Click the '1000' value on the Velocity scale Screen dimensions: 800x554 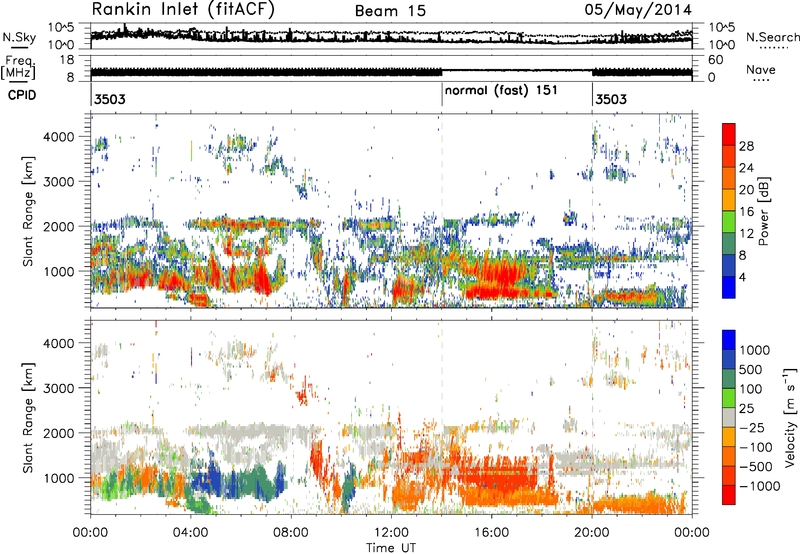(754, 349)
